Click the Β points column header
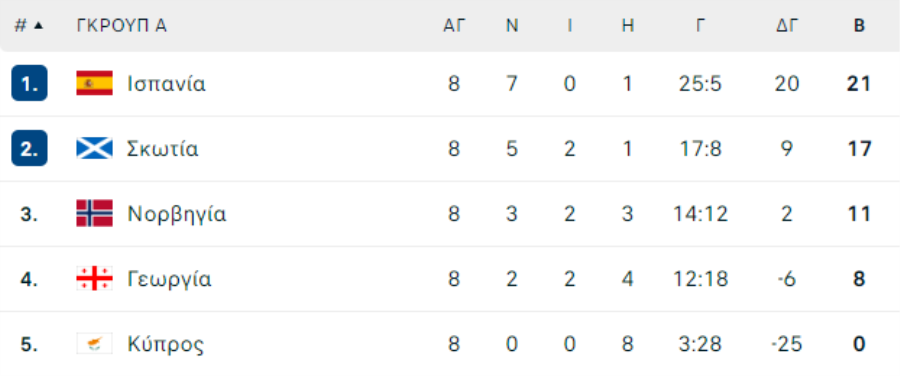This screenshot has height=376, width=900. point(859,26)
